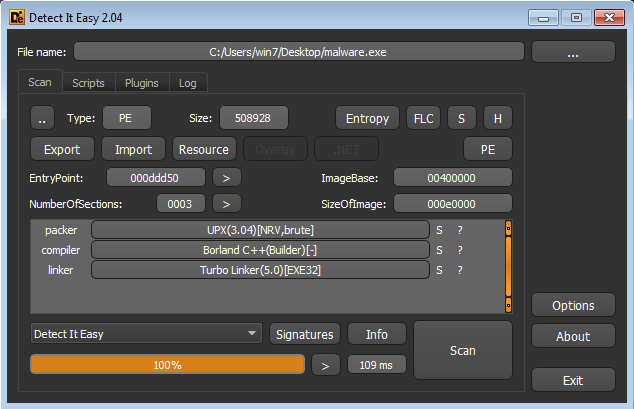
Task: Click the S link in compiler row
Action: (439, 250)
